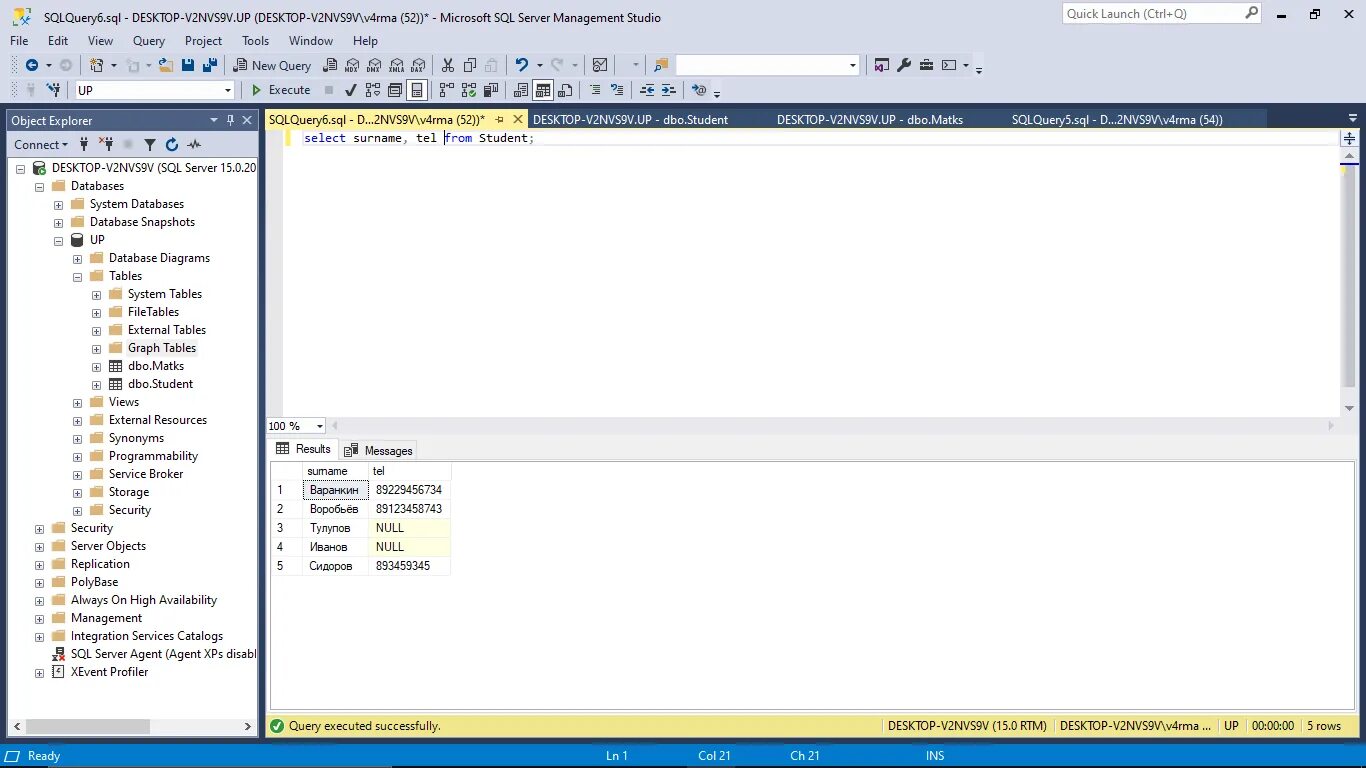The image size is (1366, 768).
Task: Toggle the Object Explorer auto-hide pin
Action: click(x=230, y=120)
